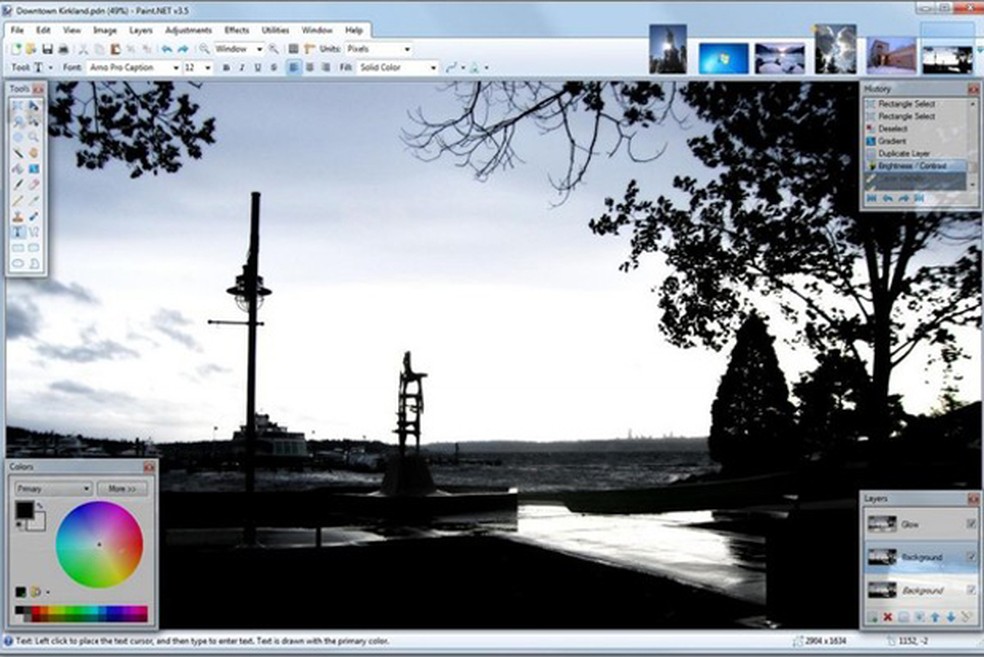
Task: Toggle the pixel grid toolbar icon
Action: tap(293, 49)
